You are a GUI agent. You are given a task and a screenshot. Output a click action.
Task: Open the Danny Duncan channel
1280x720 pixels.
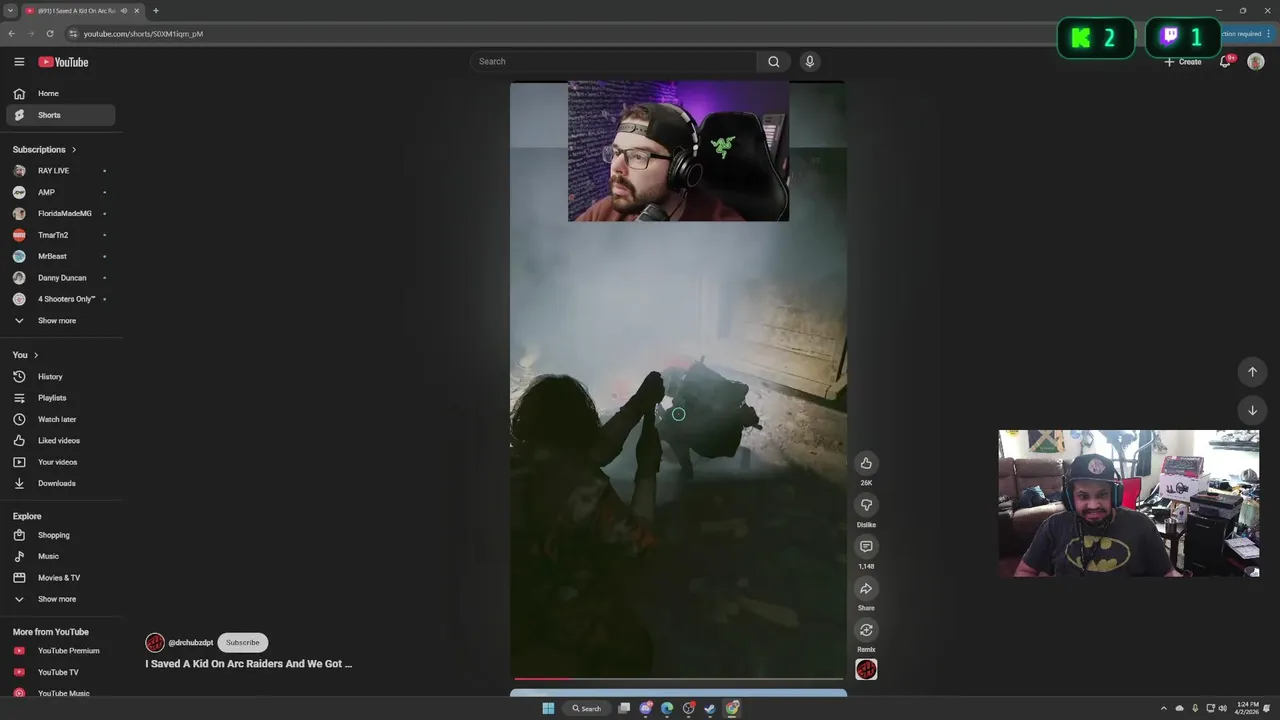(61, 278)
